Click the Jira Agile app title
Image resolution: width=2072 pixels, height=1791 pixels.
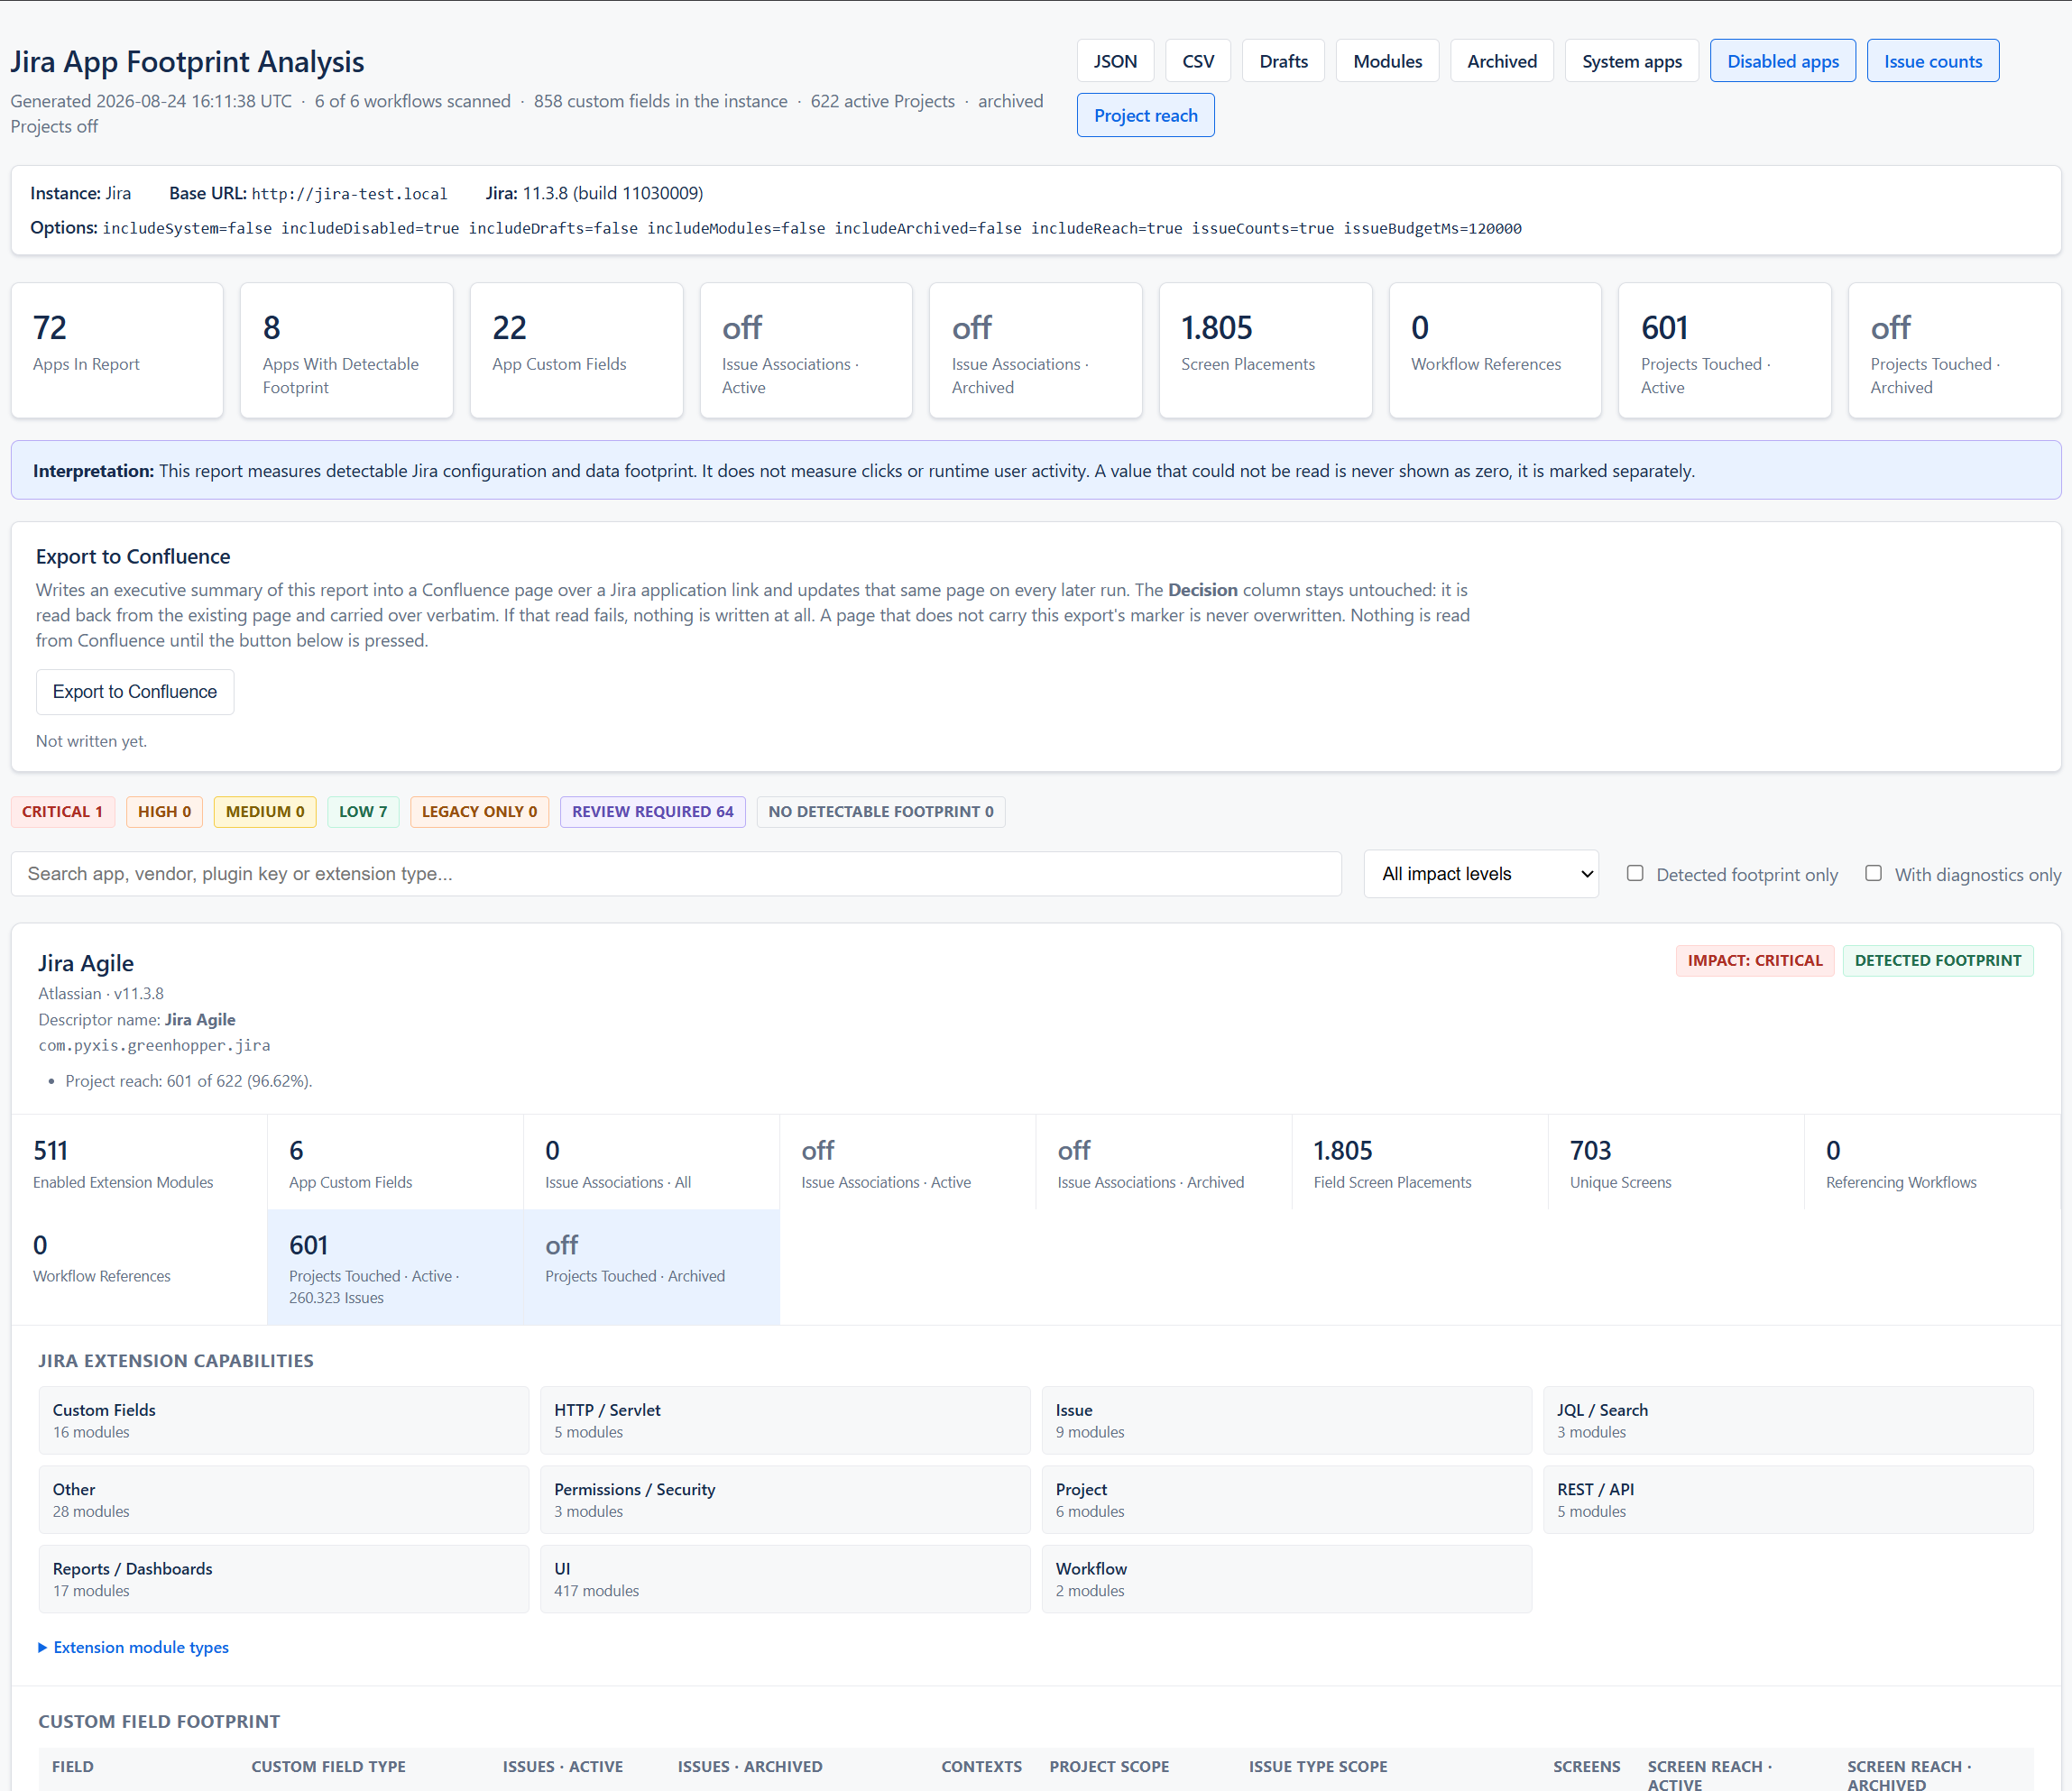pos(86,963)
